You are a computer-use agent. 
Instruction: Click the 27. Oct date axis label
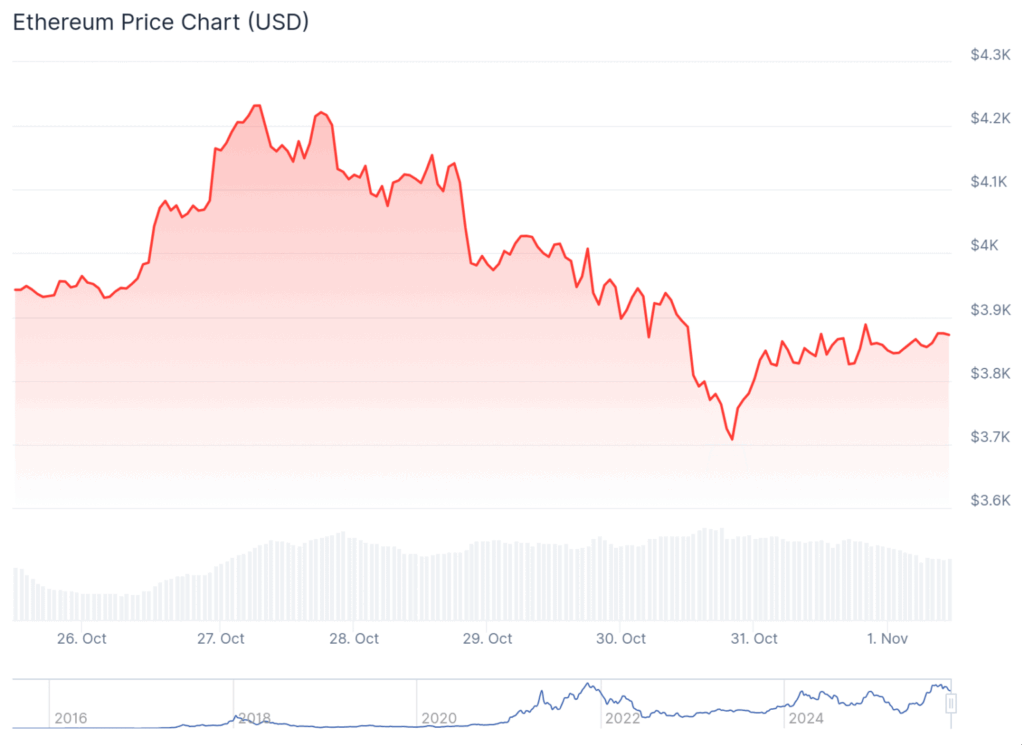221,638
